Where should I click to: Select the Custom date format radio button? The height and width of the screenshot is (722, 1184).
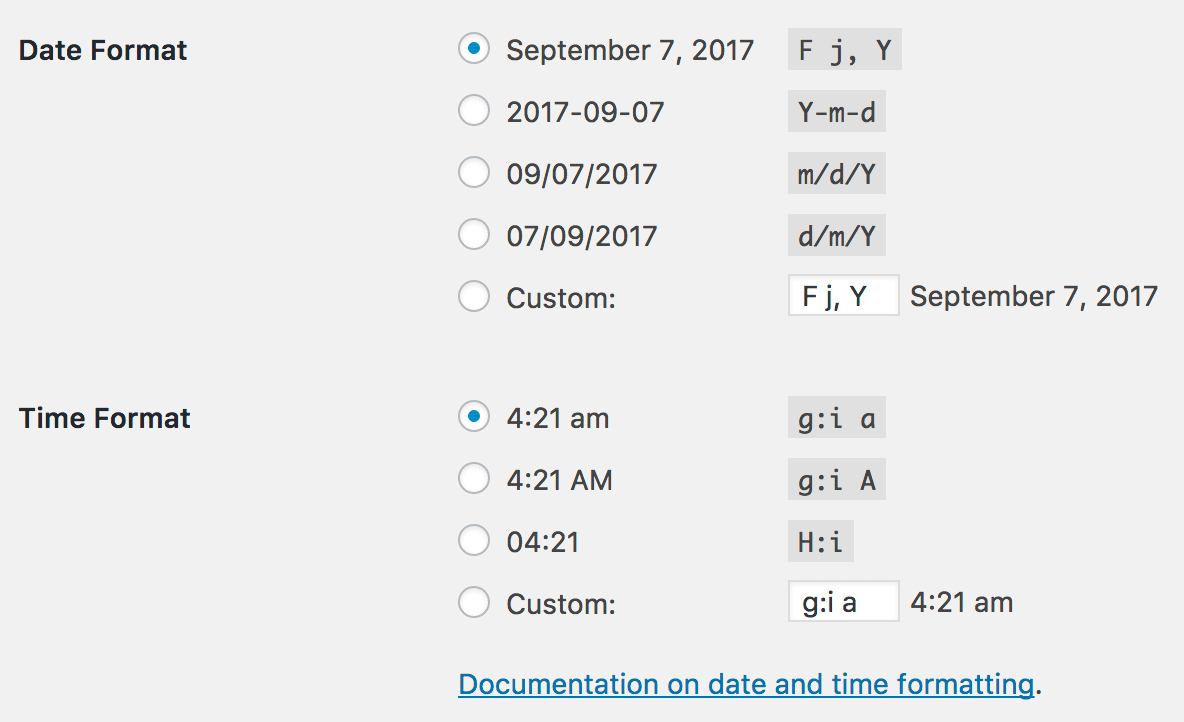pos(474,297)
